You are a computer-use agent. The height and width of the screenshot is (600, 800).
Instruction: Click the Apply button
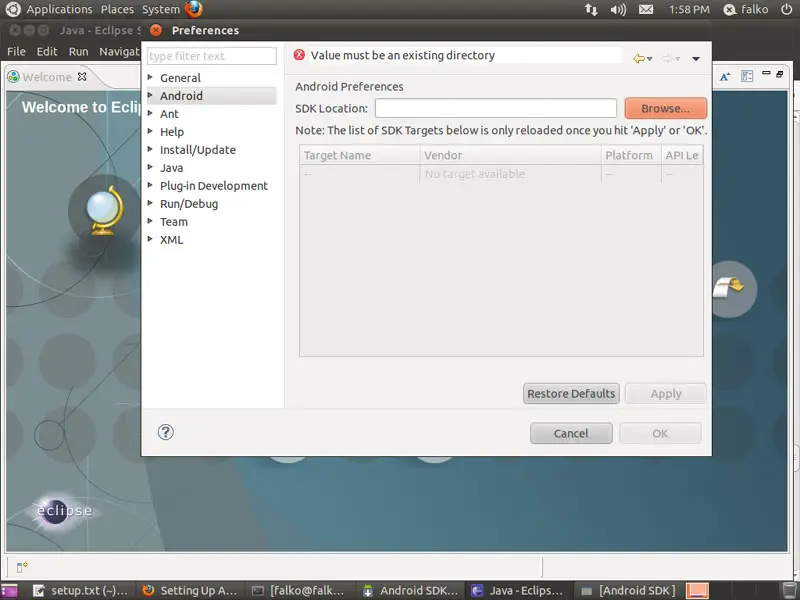coord(666,393)
